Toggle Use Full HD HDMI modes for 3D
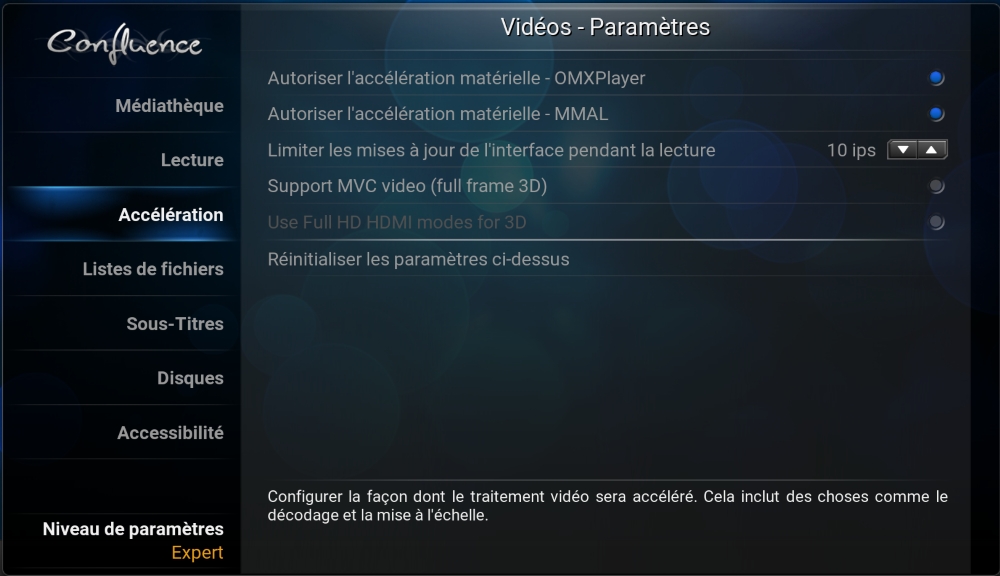Viewport: 1000px width, 576px height. coord(936,222)
